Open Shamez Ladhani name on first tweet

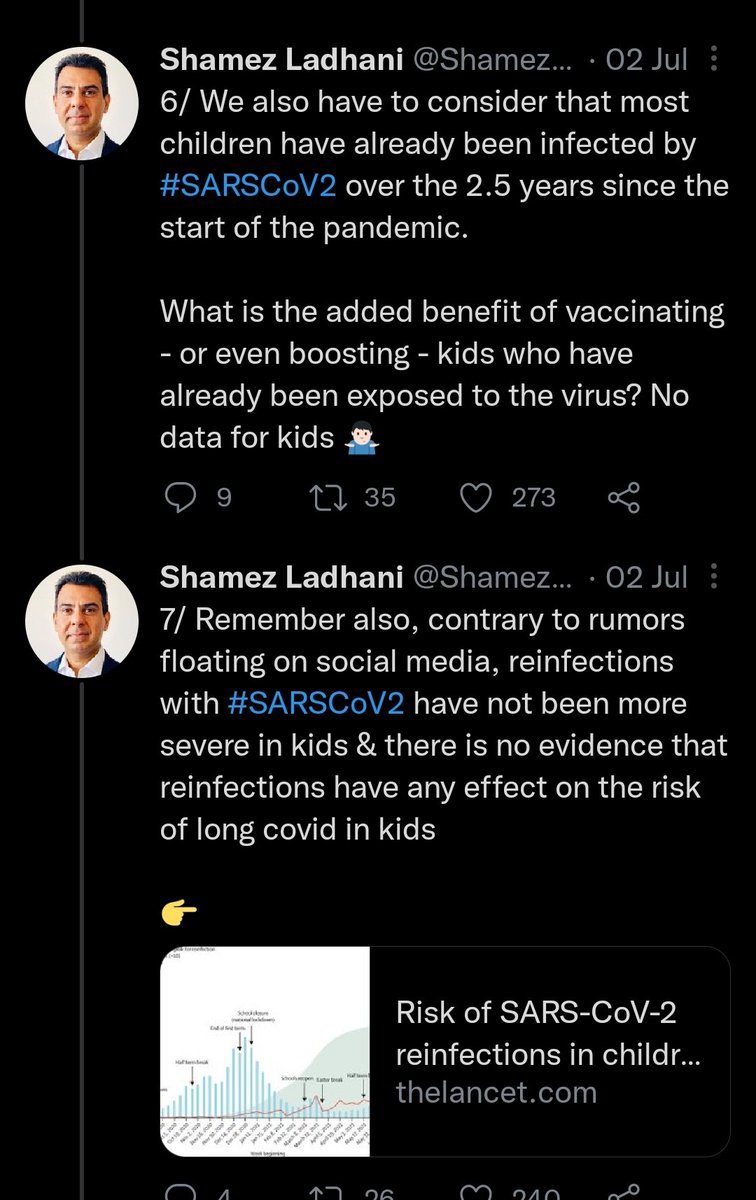click(x=281, y=59)
